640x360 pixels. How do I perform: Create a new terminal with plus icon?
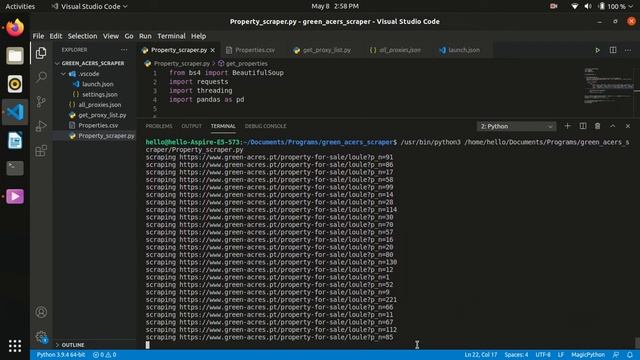pyautogui.click(x=567, y=126)
